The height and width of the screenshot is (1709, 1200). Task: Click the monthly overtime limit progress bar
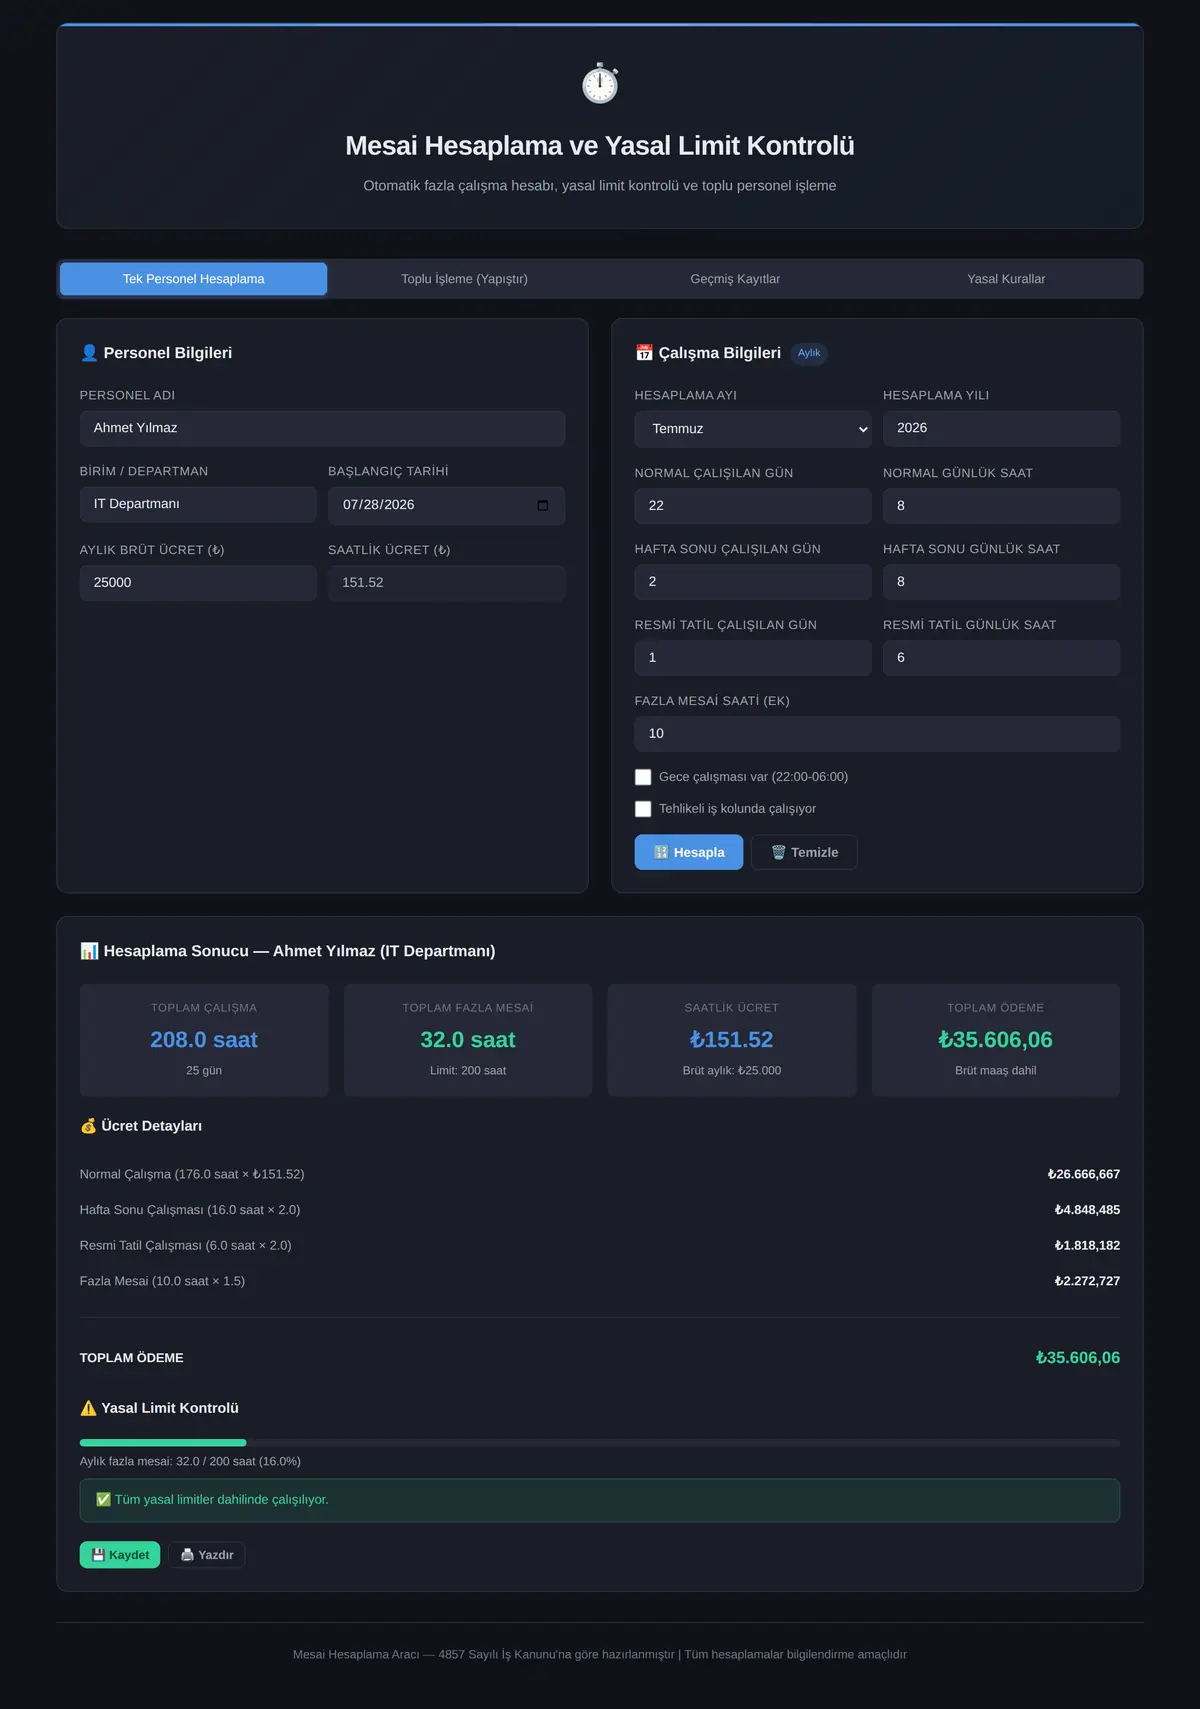(x=600, y=1443)
